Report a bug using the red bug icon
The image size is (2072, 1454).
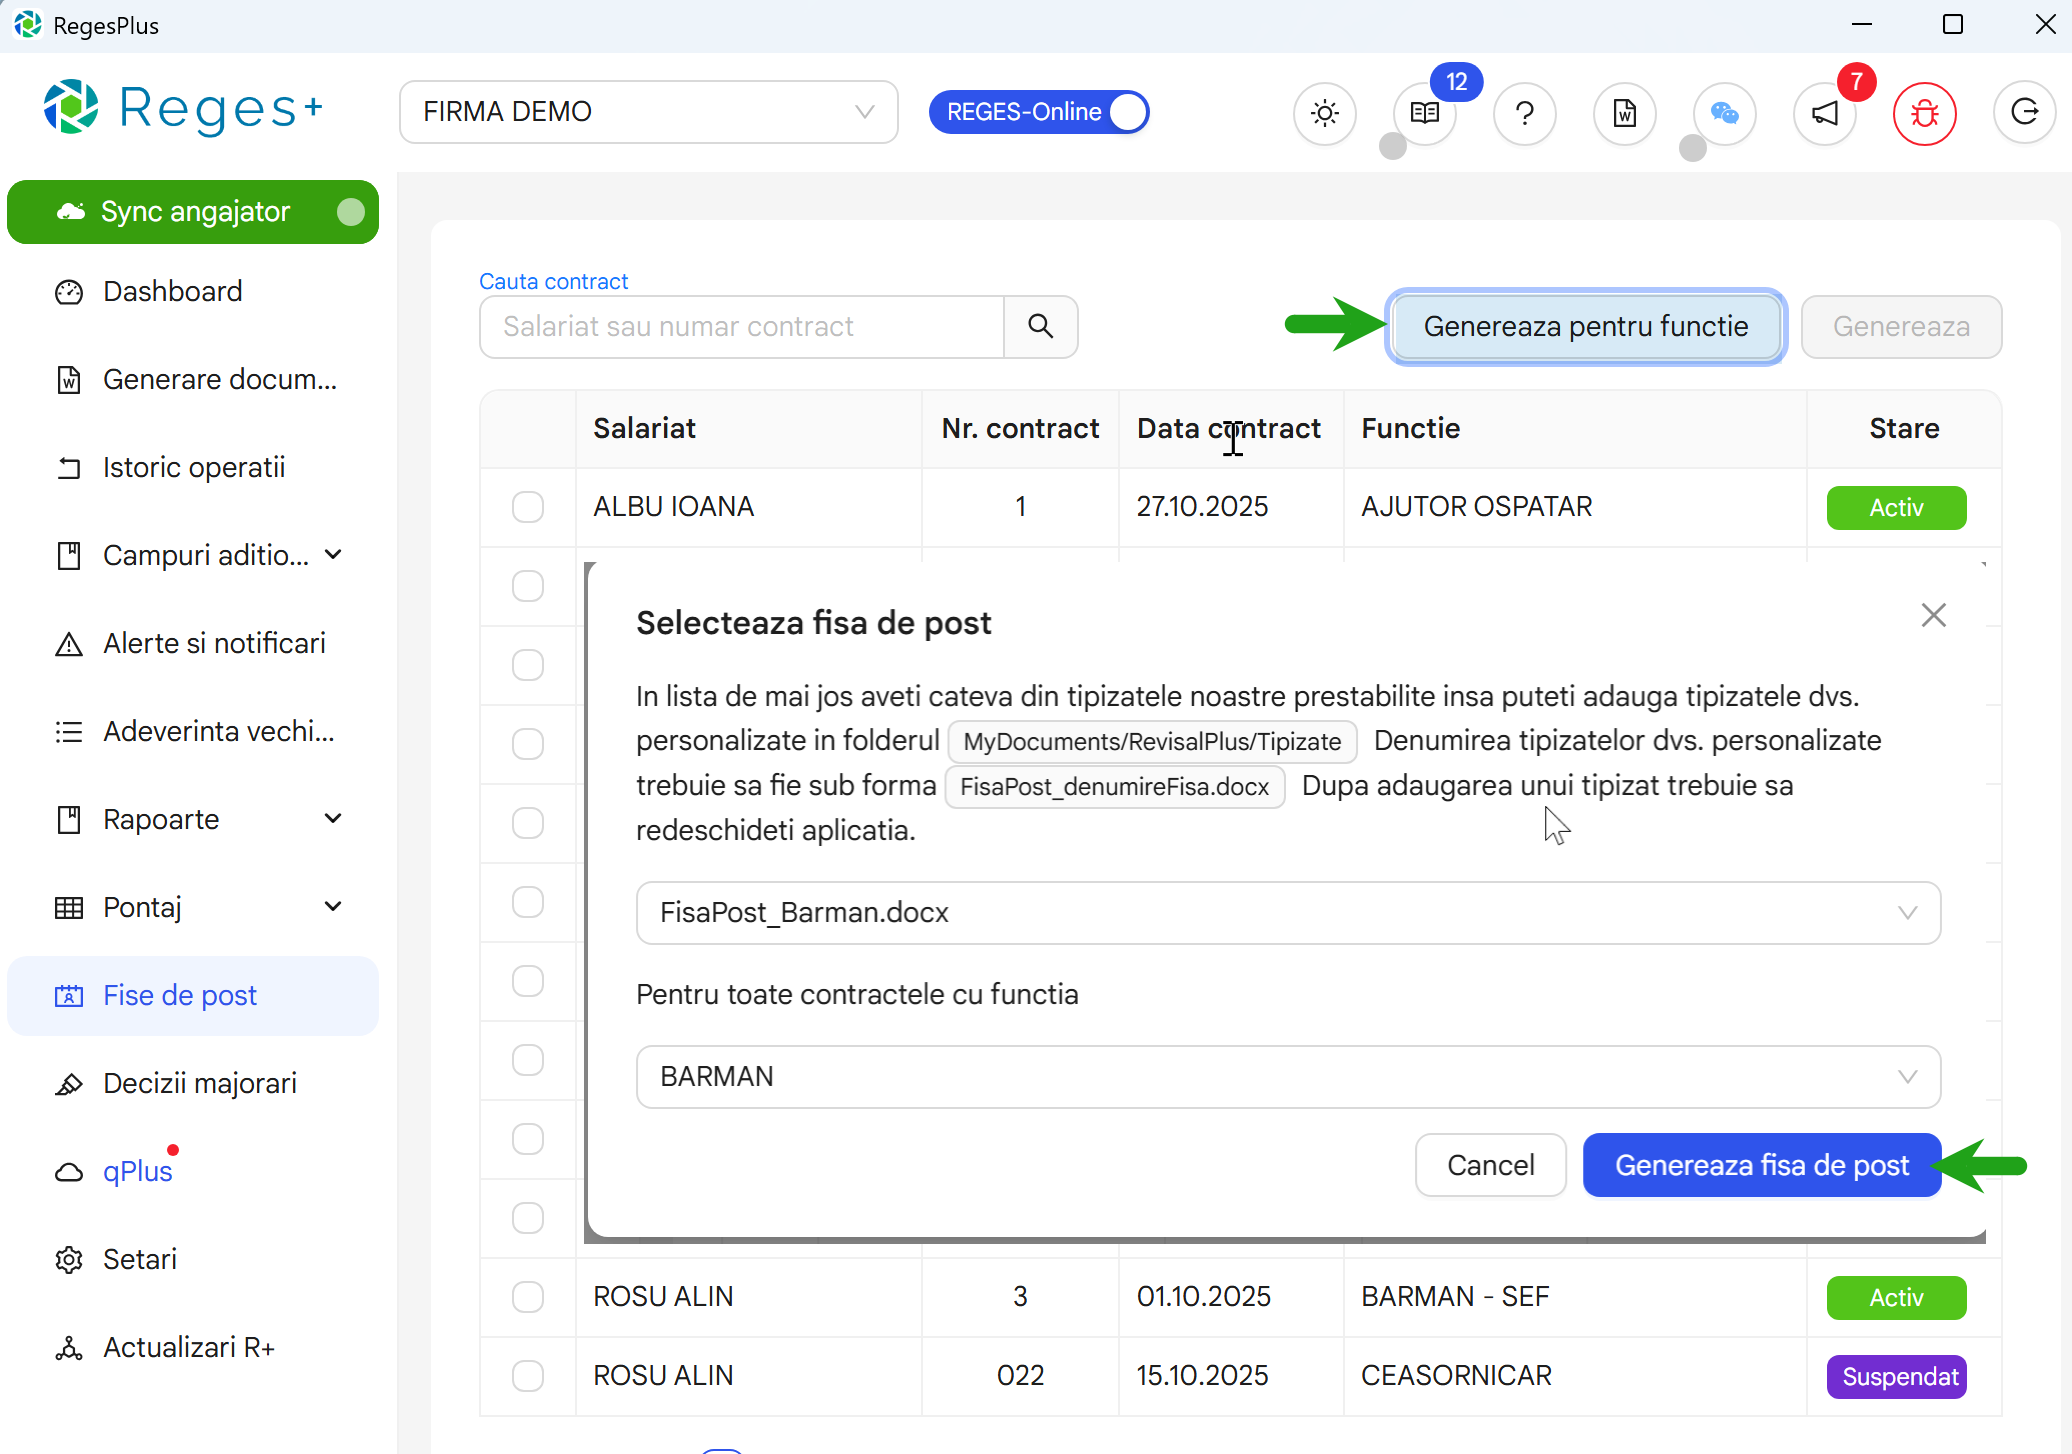(1924, 113)
